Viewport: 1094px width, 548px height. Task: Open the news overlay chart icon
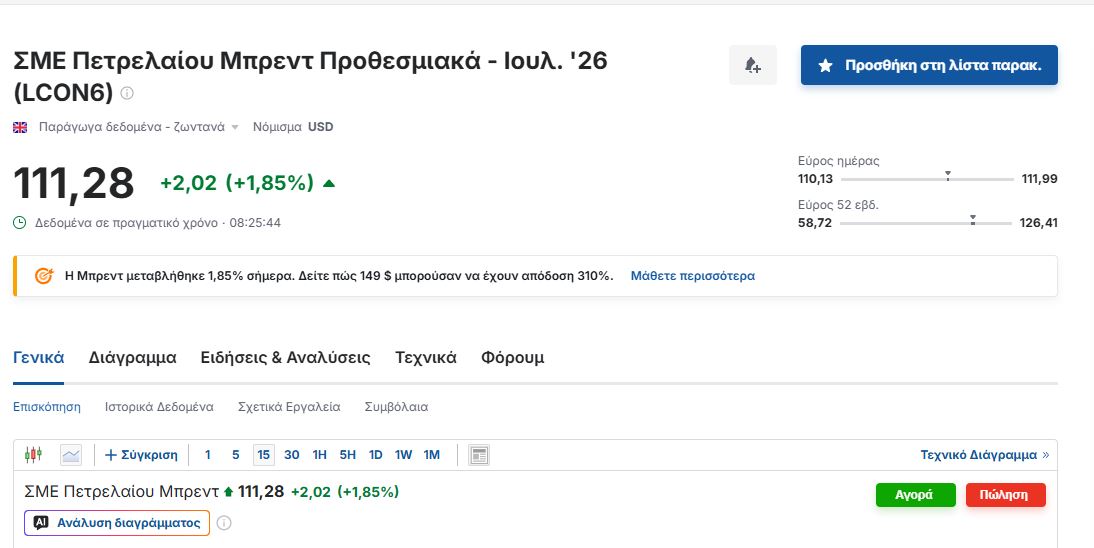click(479, 455)
